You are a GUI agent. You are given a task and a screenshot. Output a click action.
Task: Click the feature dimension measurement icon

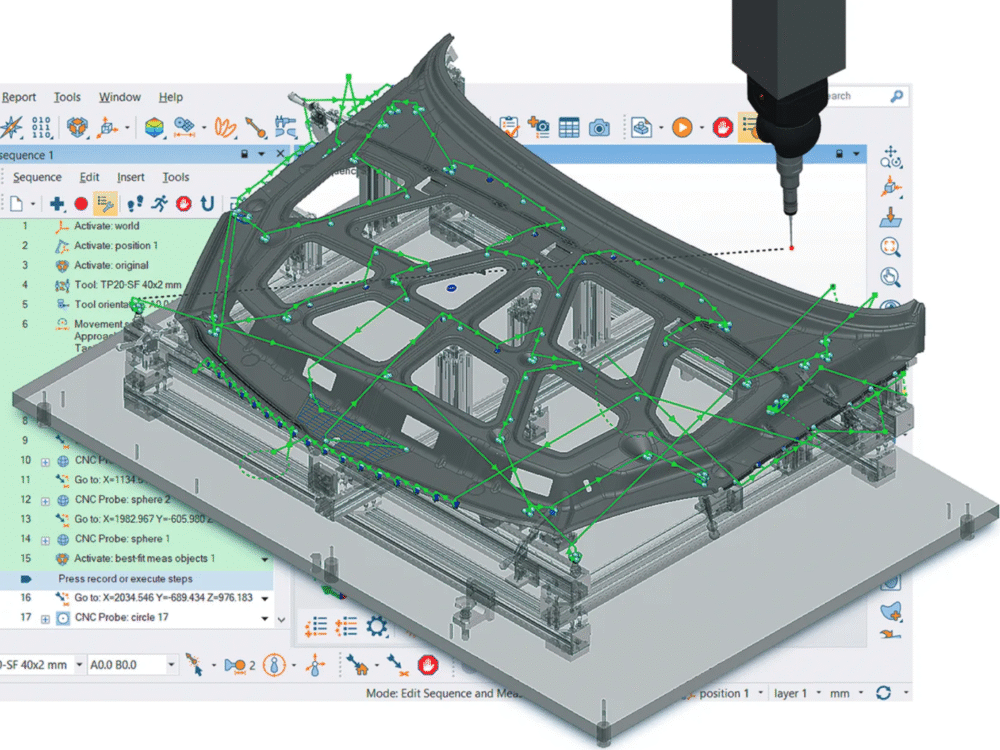pos(185,127)
